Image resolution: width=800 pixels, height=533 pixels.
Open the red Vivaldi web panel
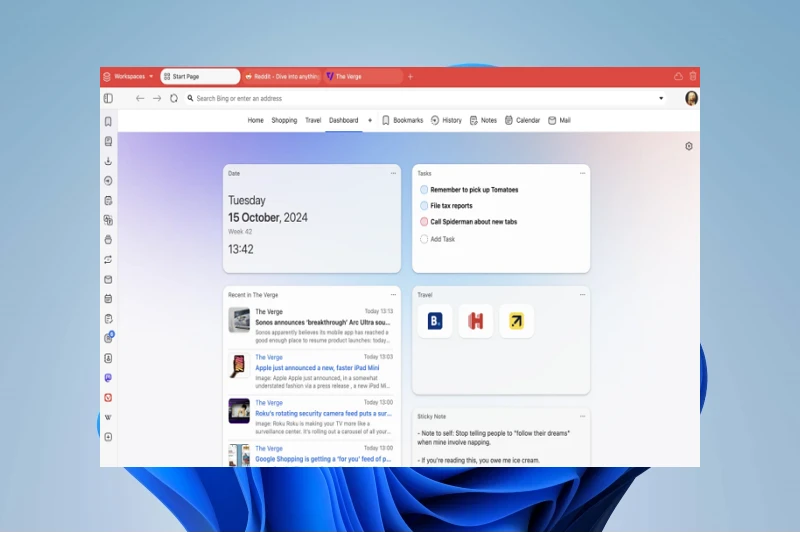tap(108, 398)
